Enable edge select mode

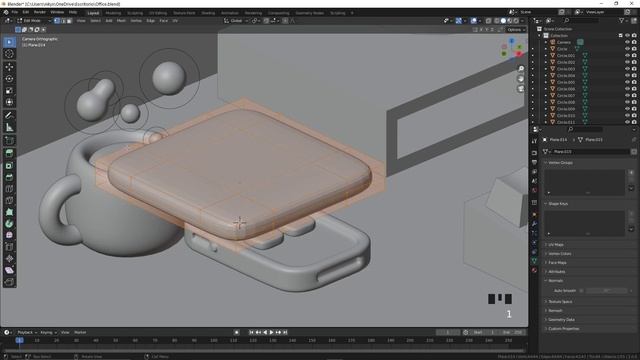coord(63,20)
